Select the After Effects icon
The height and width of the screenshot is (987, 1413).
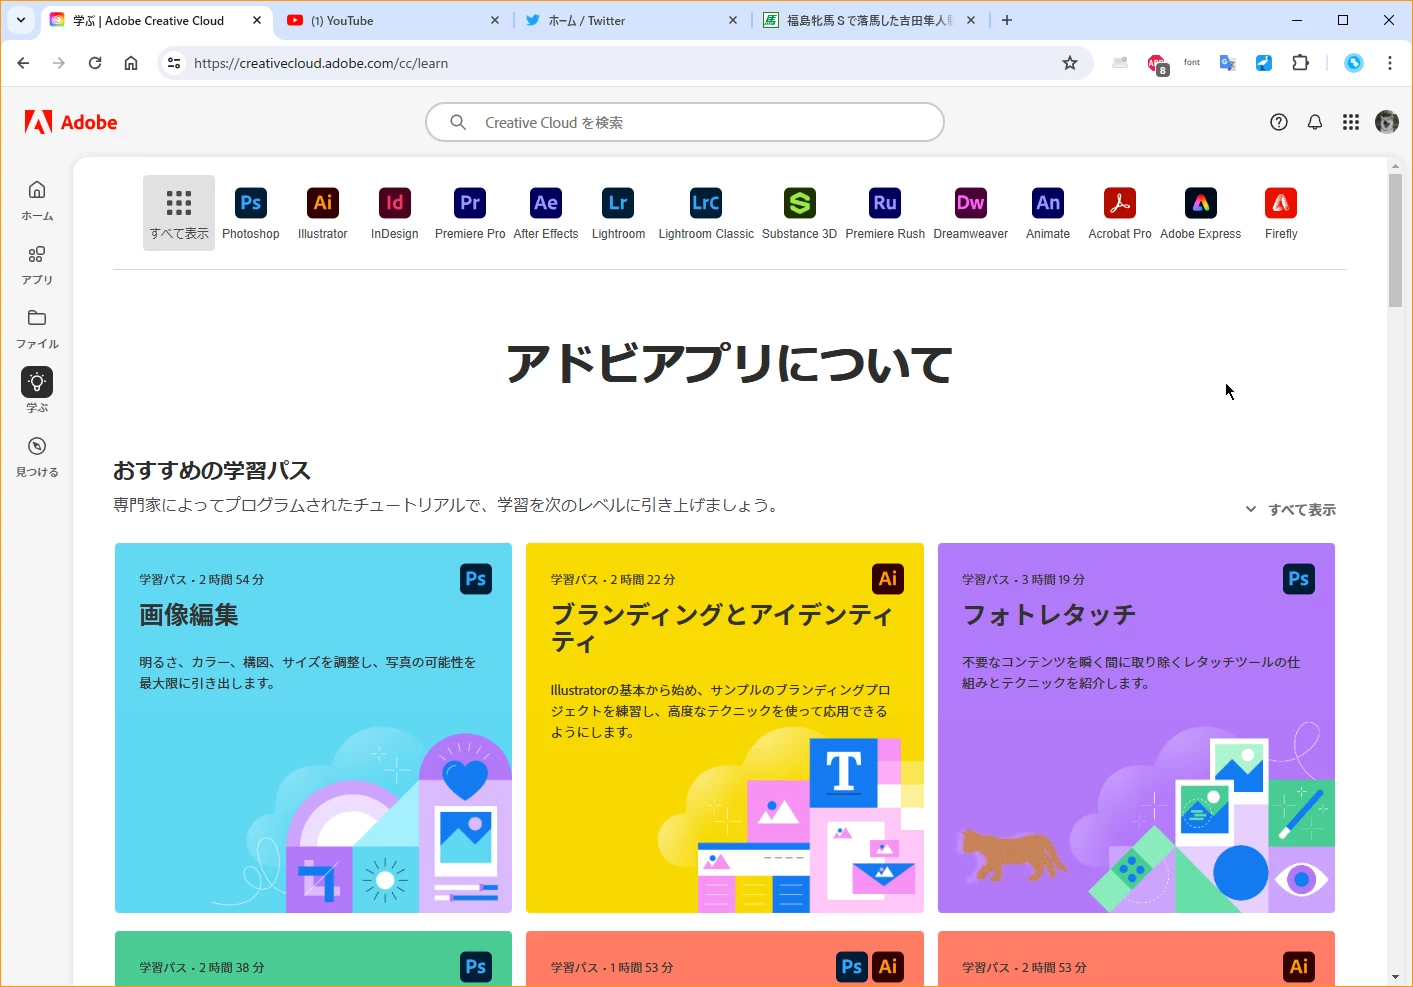coord(546,213)
